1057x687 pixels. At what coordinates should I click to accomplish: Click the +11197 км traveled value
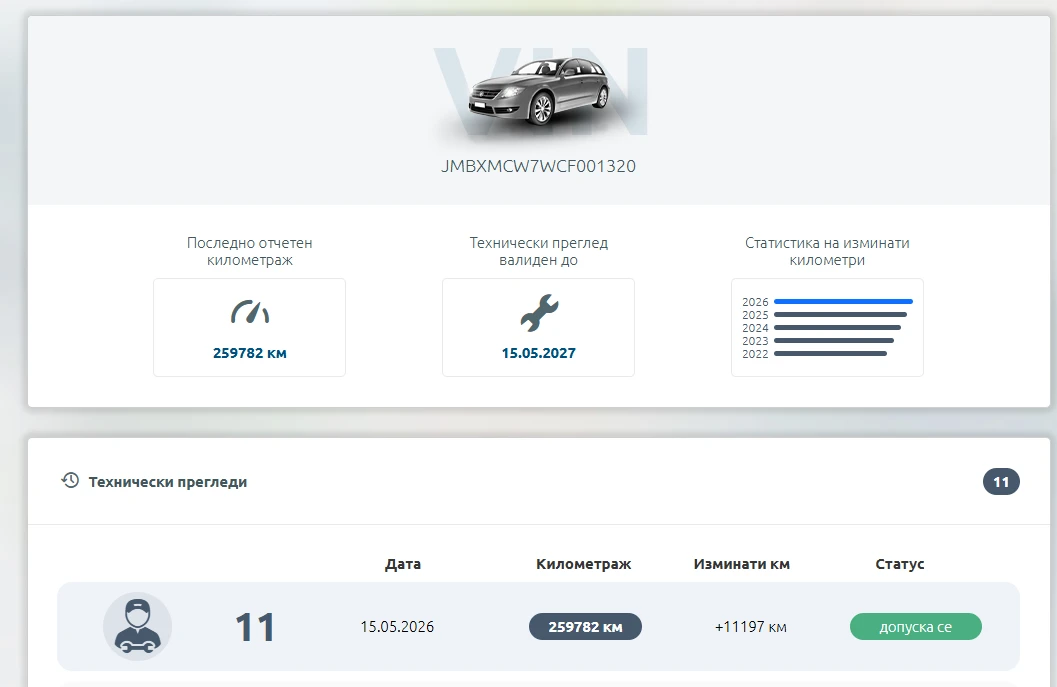751,627
